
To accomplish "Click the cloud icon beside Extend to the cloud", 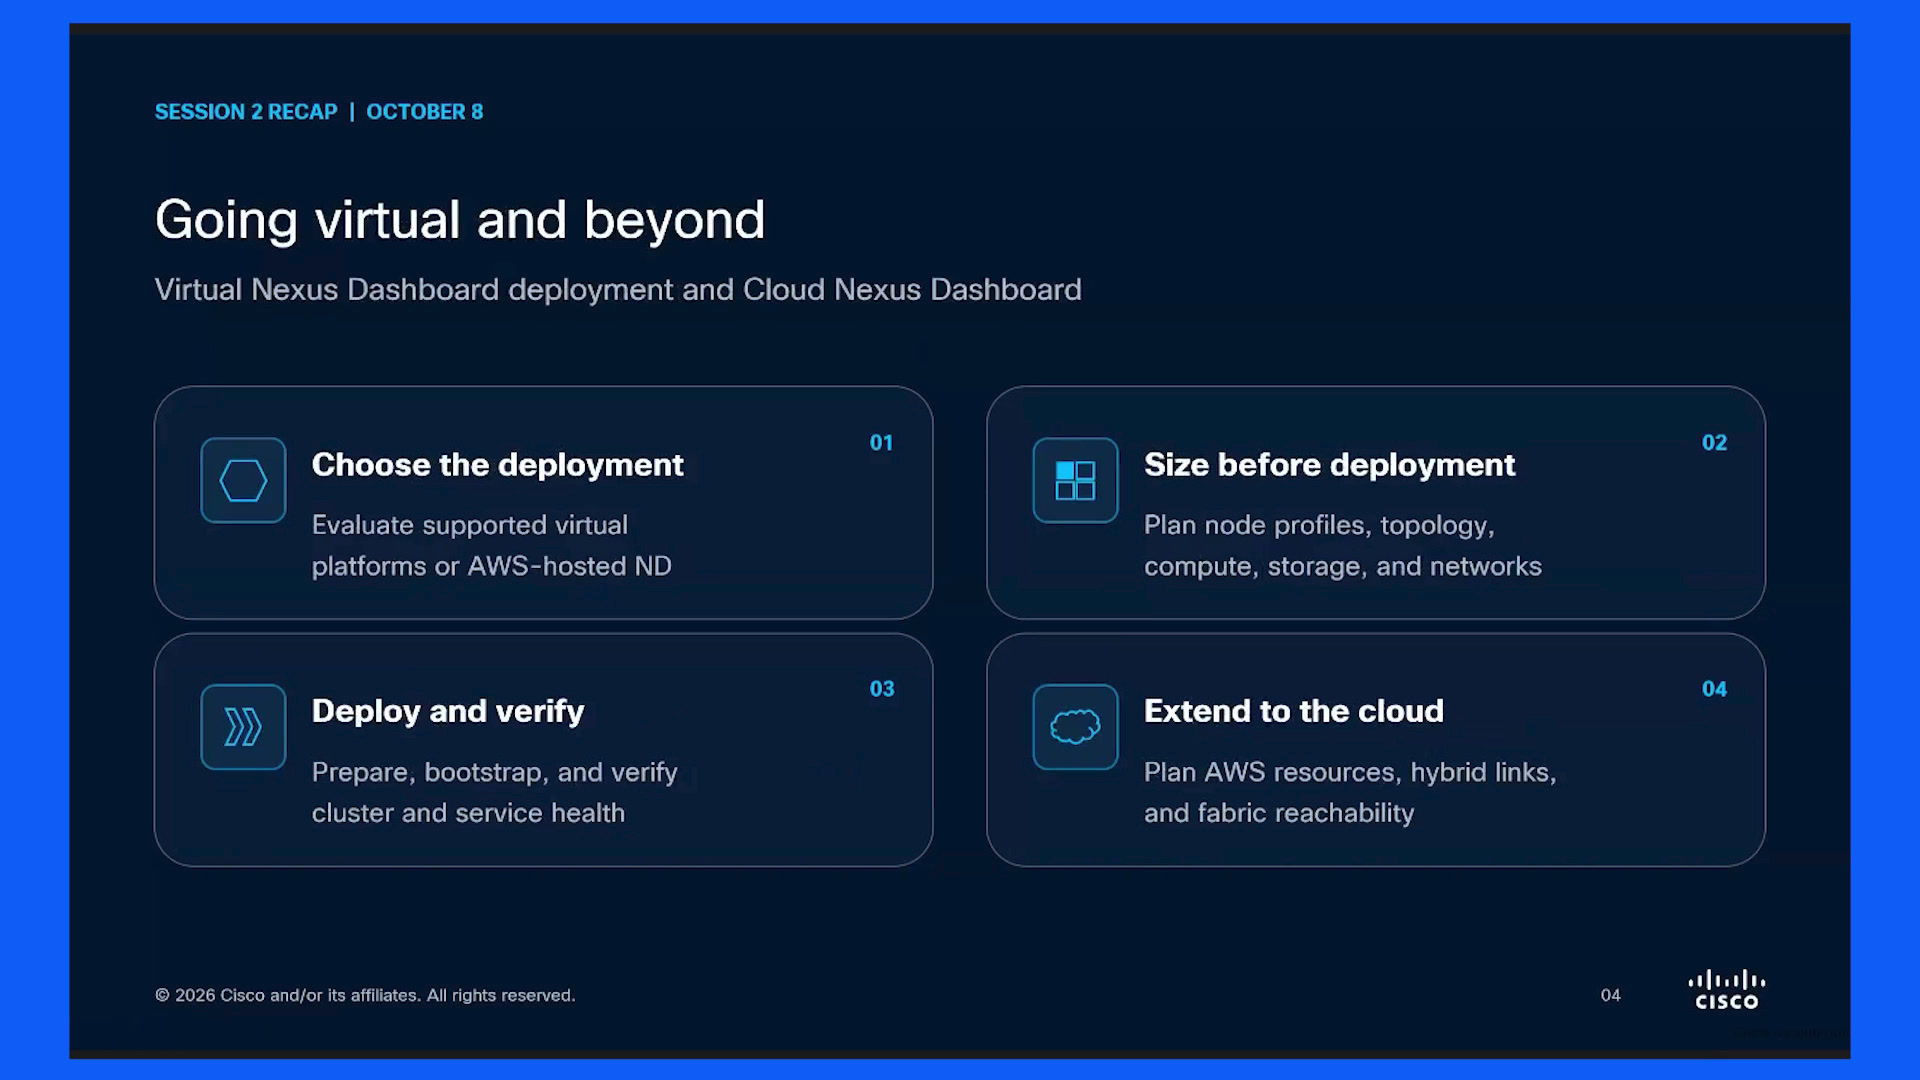I will (x=1075, y=727).
